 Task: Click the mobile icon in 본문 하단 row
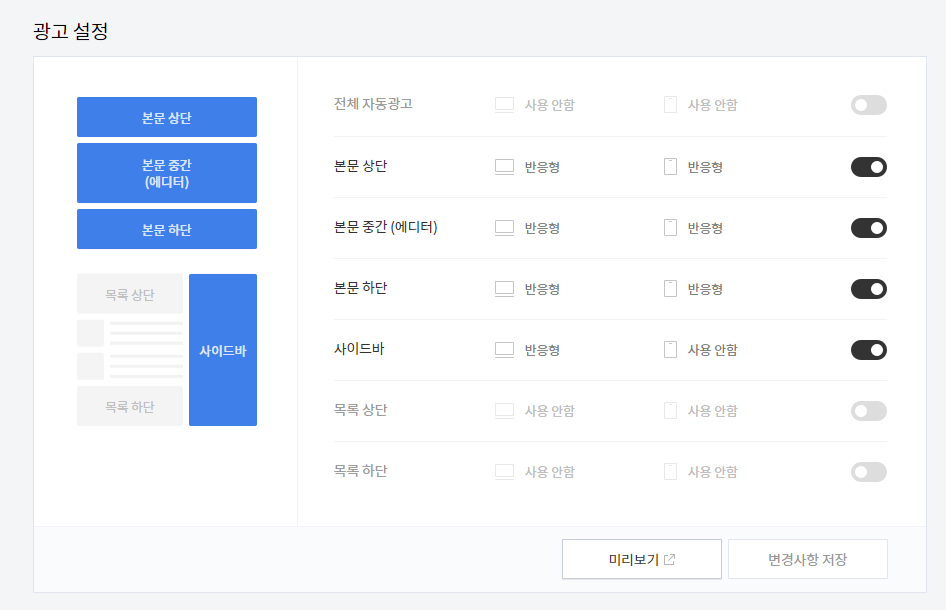click(670, 288)
